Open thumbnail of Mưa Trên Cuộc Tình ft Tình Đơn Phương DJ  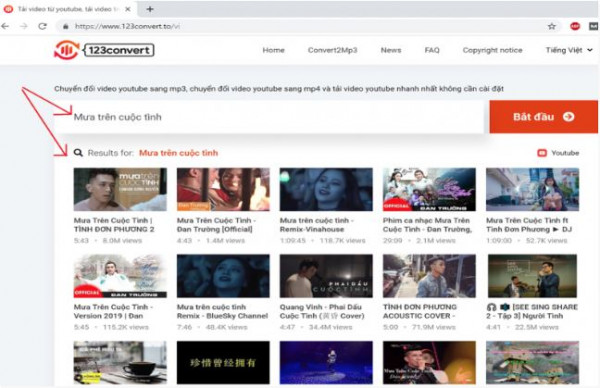(532, 189)
